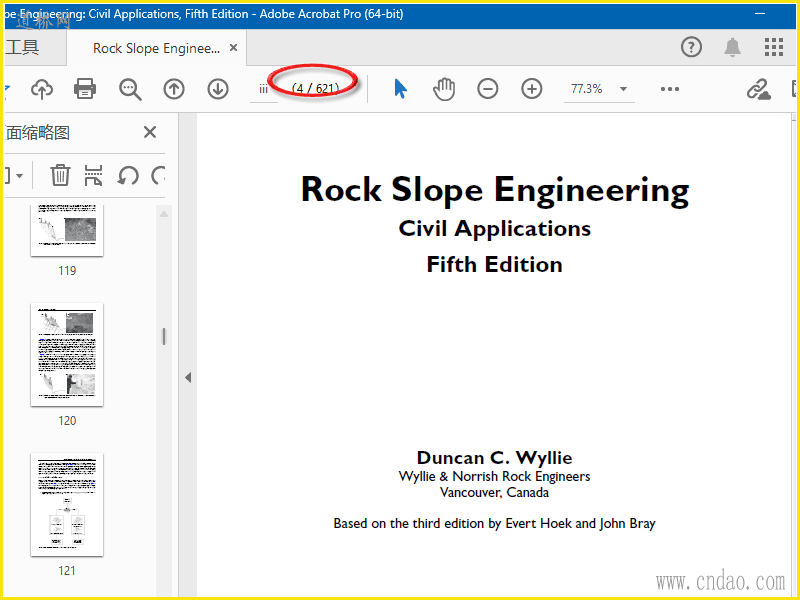Open the find text magnifier tool

130,89
